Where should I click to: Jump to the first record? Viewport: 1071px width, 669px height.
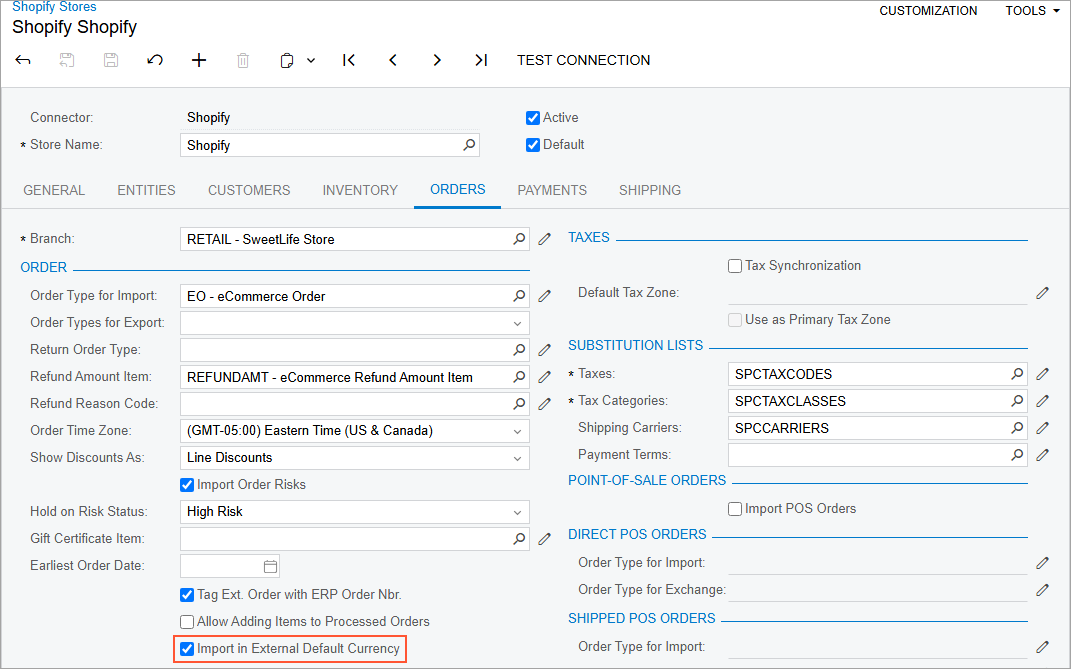pyautogui.click(x=349, y=60)
